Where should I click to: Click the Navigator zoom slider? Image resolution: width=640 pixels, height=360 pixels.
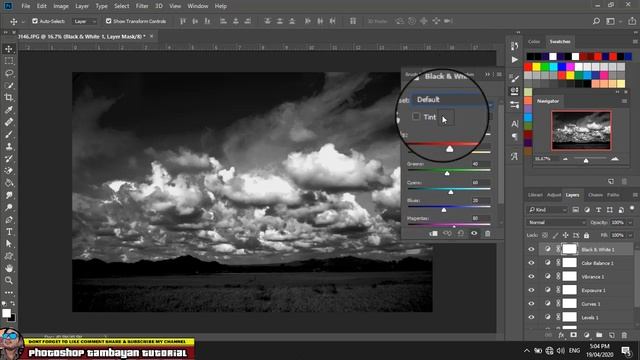tap(586, 160)
